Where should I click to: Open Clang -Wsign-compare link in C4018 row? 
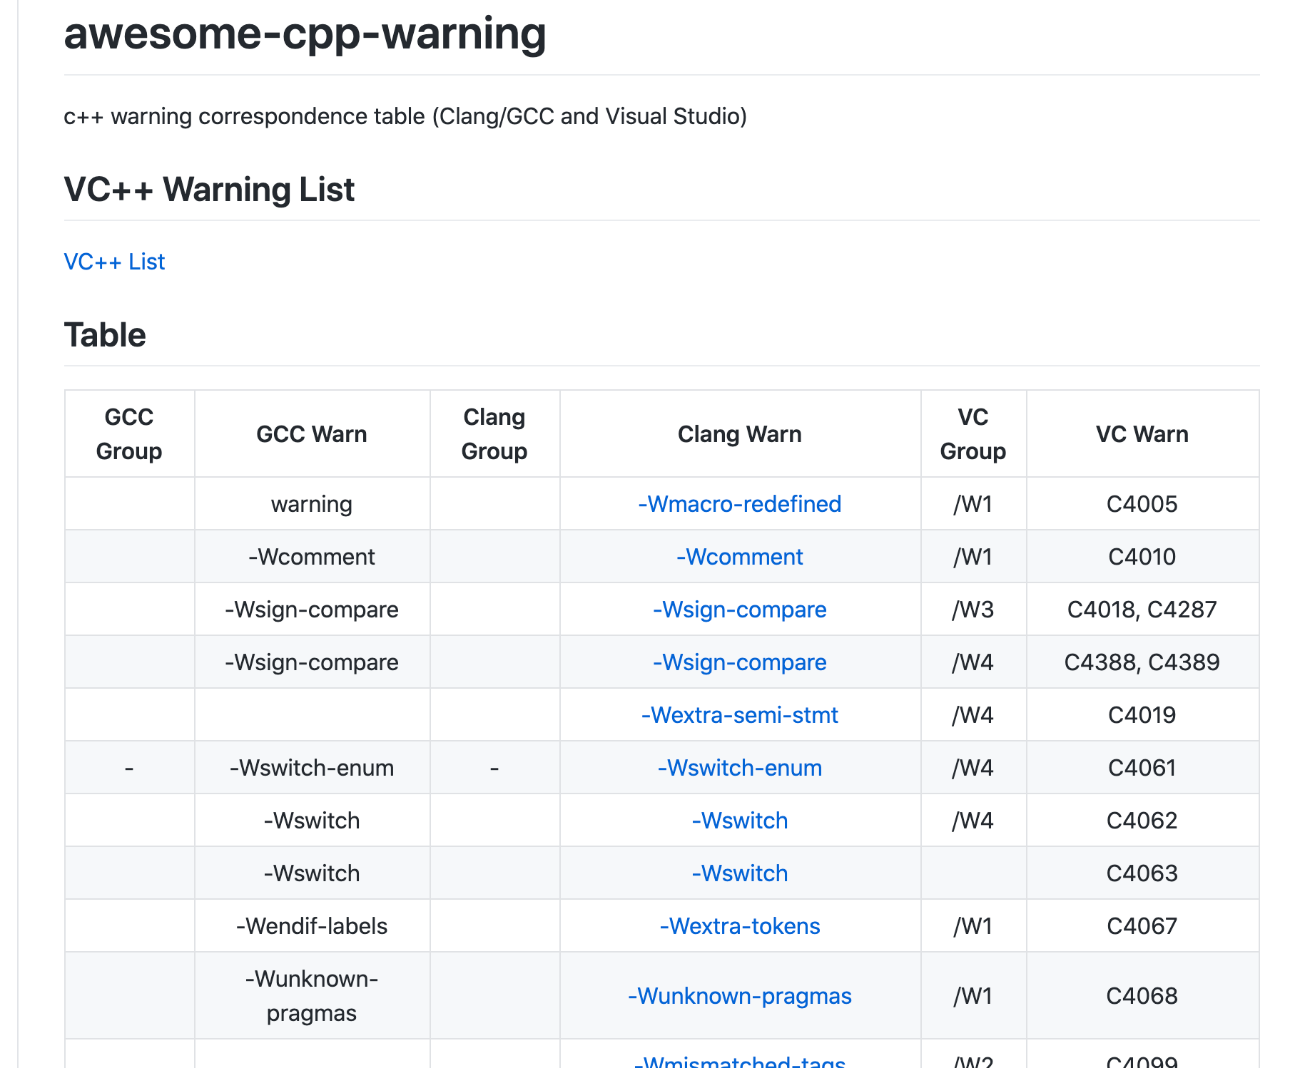pos(740,610)
